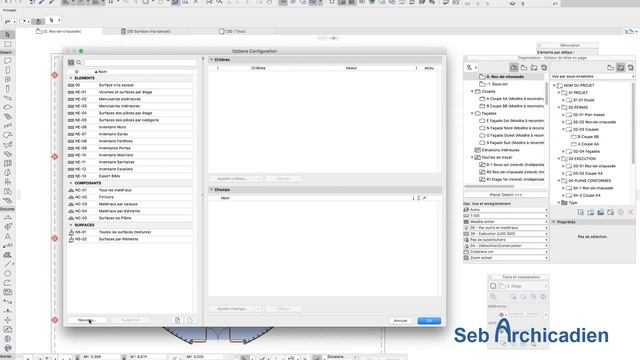Select scheme NE-09 Inventaires Portes
The width and height of the screenshot is (640, 360).
(x=130, y=148)
